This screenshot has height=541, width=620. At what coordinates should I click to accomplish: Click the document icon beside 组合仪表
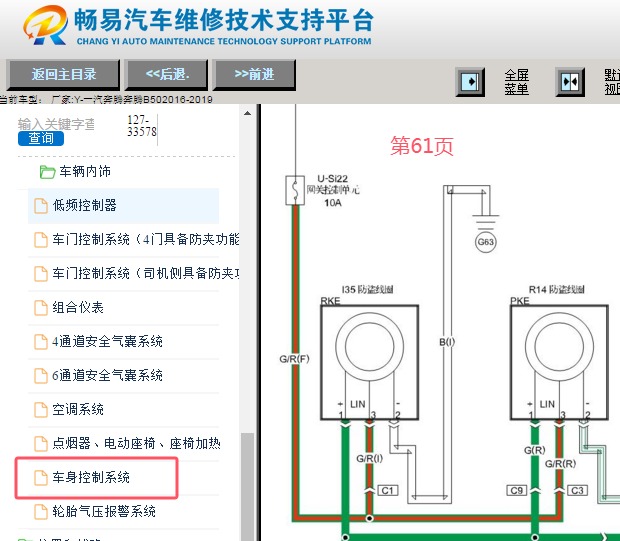click(41, 308)
